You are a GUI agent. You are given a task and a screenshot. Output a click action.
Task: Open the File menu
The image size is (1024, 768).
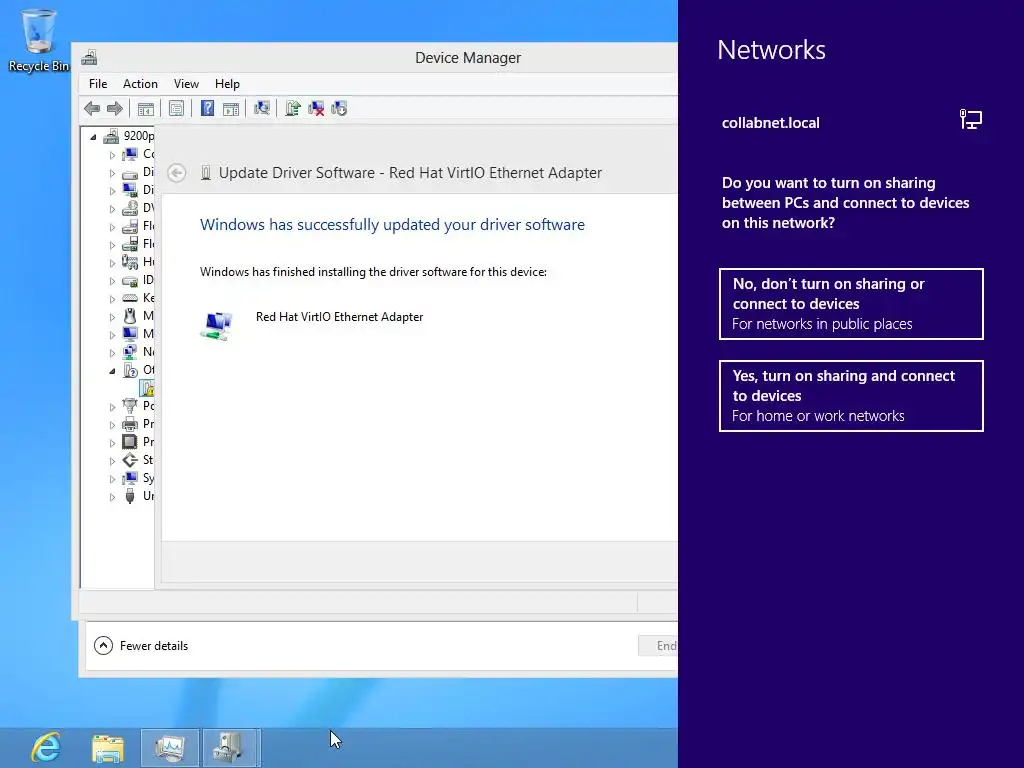[98, 84]
